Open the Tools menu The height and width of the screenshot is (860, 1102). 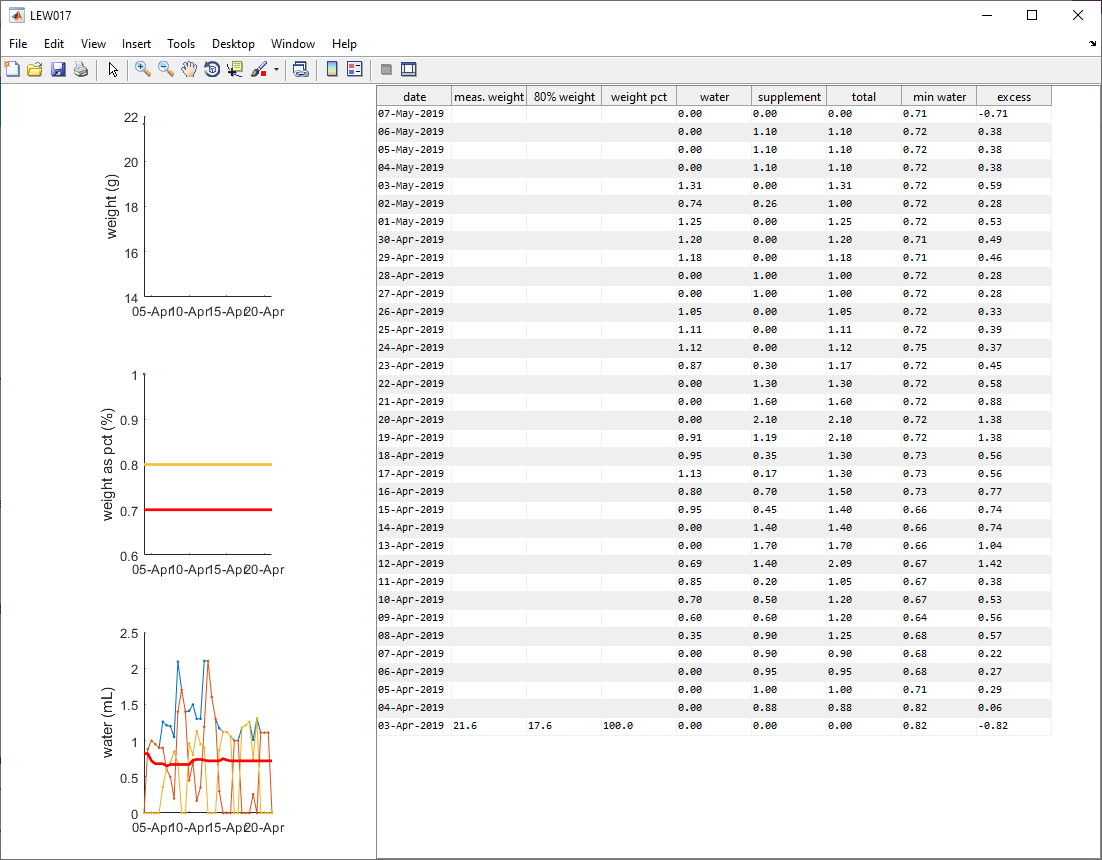pos(181,44)
